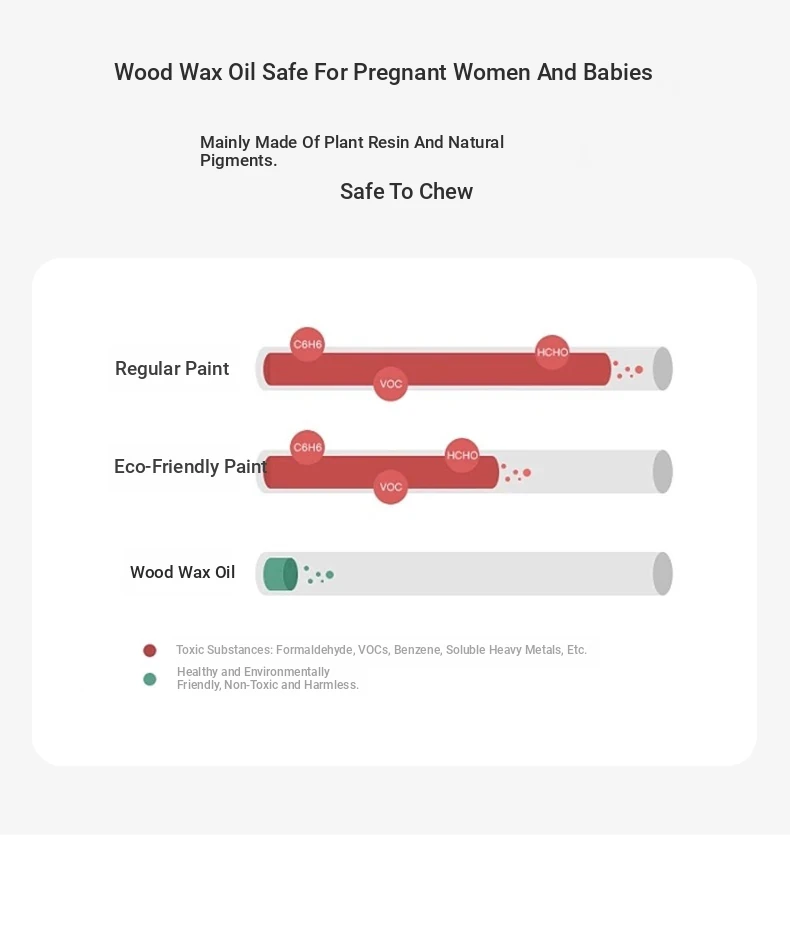Viewport: 790px width, 928px height.
Task: Click the Toxic Substances legend description
Action: click(381, 650)
